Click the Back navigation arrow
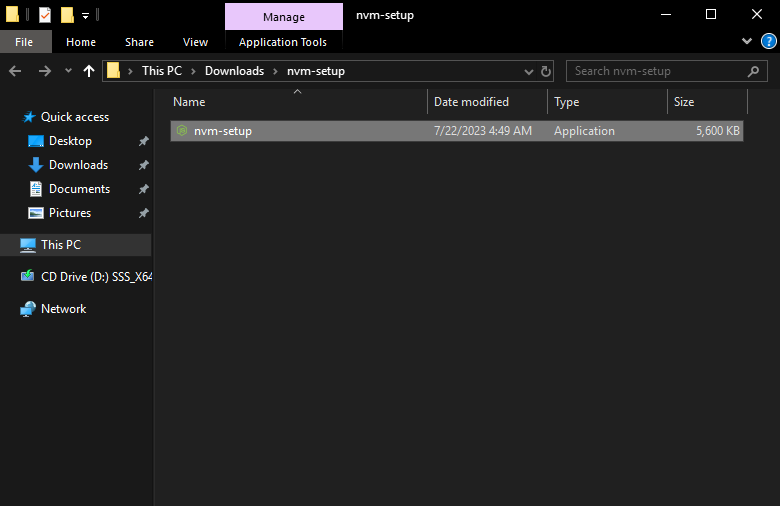780x506 pixels. tap(15, 71)
